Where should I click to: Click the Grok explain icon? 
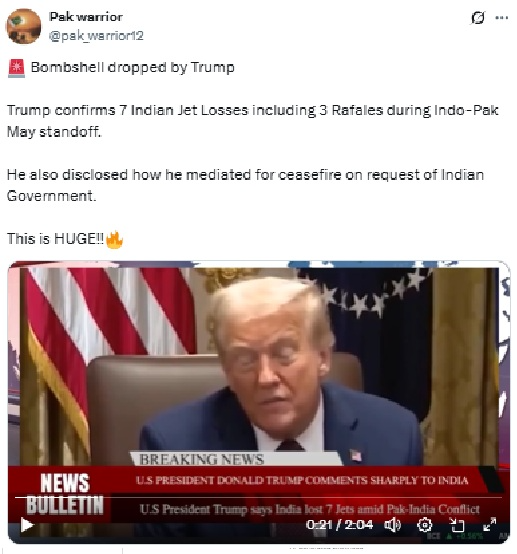[478, 17]
